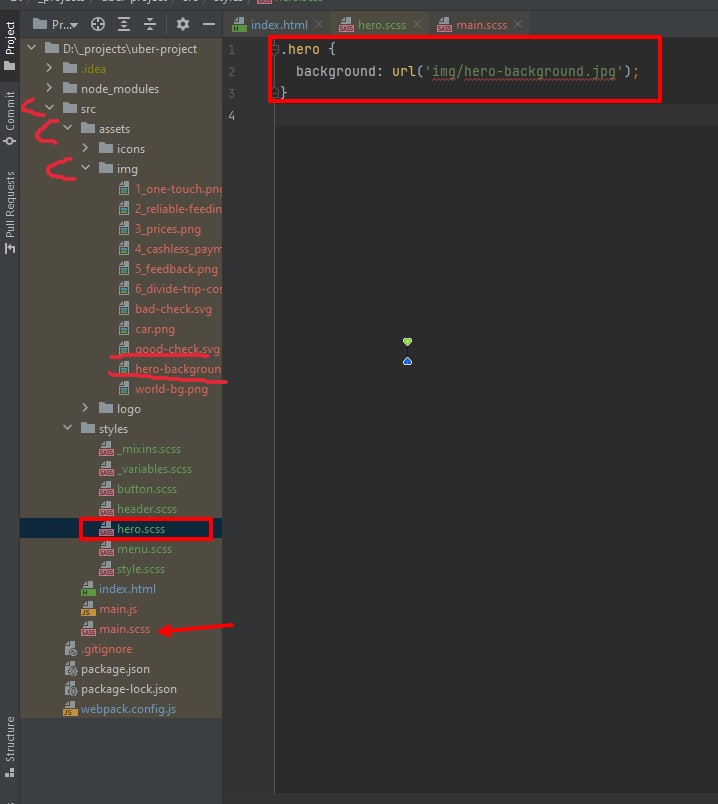Collapse the img folder
Screen dimensions: 718x804
point(86,168)
